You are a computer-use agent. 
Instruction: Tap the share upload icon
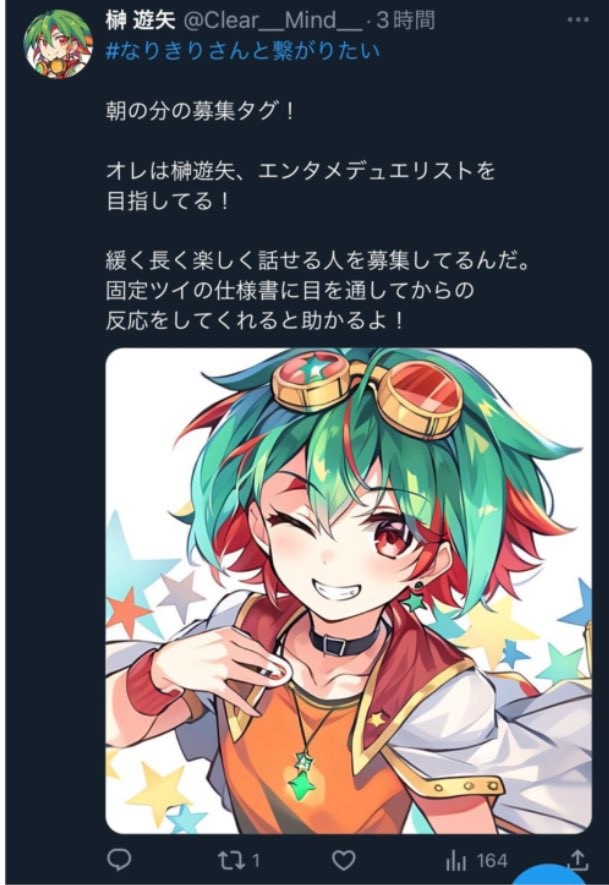(x=577, y=860)
